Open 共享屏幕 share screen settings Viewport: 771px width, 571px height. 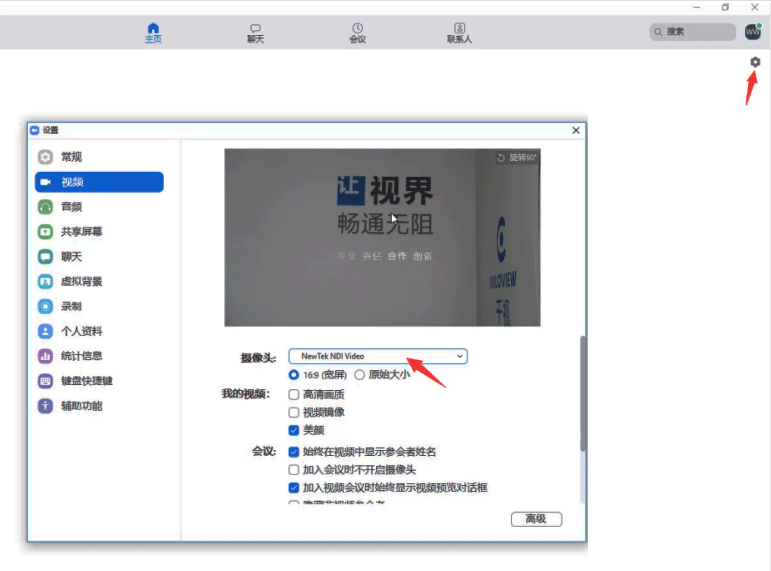tap(99, 232)
